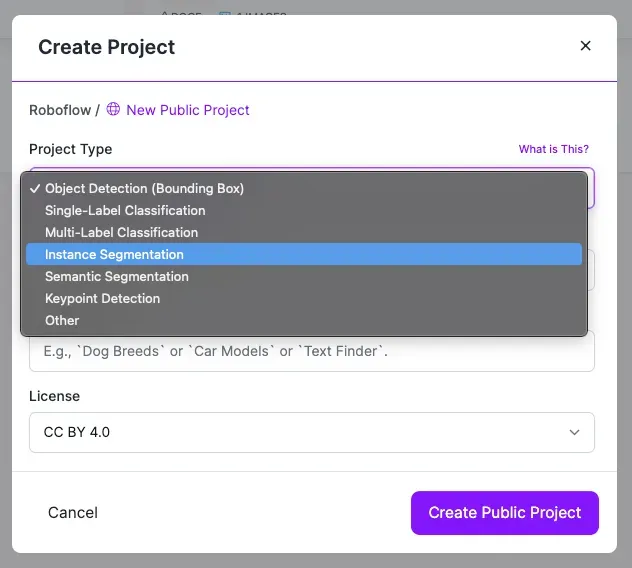Pick Other as the project type

tap(62, 320)
